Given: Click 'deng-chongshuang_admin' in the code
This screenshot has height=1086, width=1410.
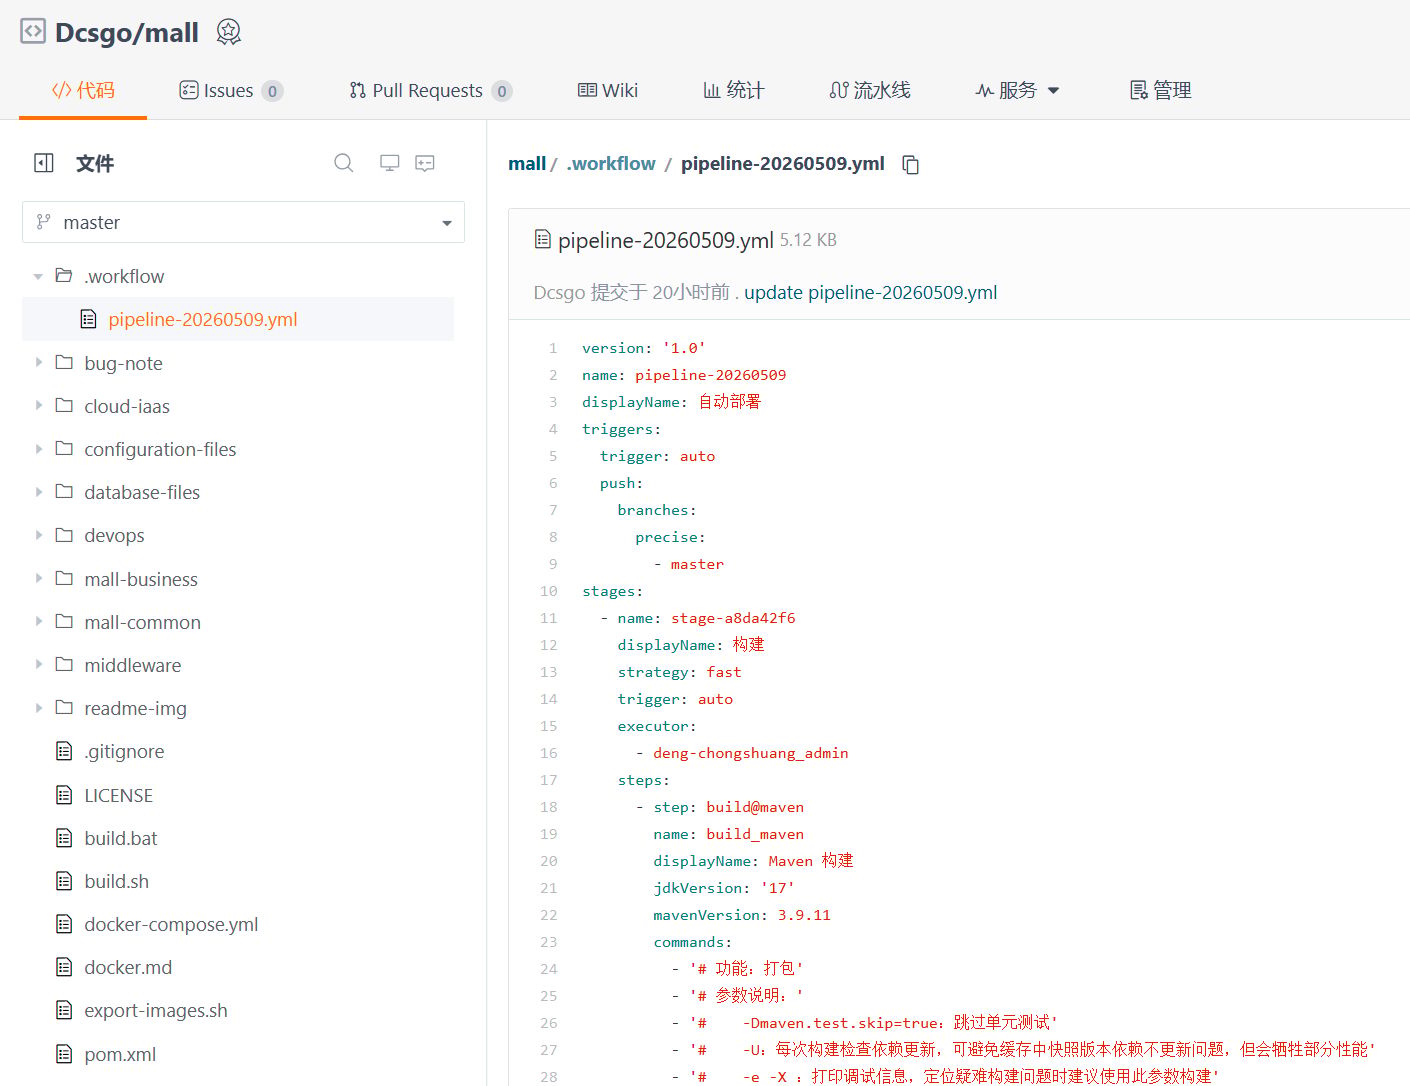Looking at the screenshot, I should point(751,753).
